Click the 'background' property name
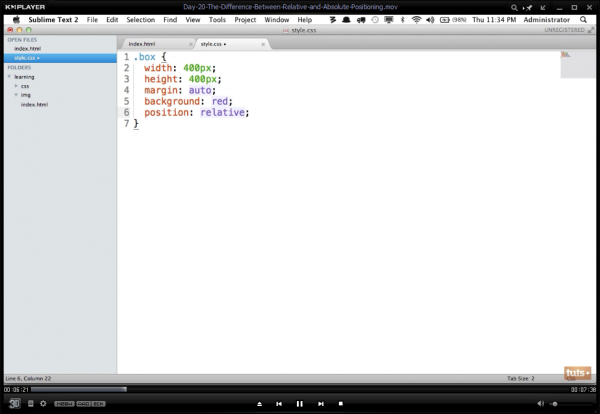Image resolution: width=600 pixels, height=414 pixels. (x=172, y=101)
